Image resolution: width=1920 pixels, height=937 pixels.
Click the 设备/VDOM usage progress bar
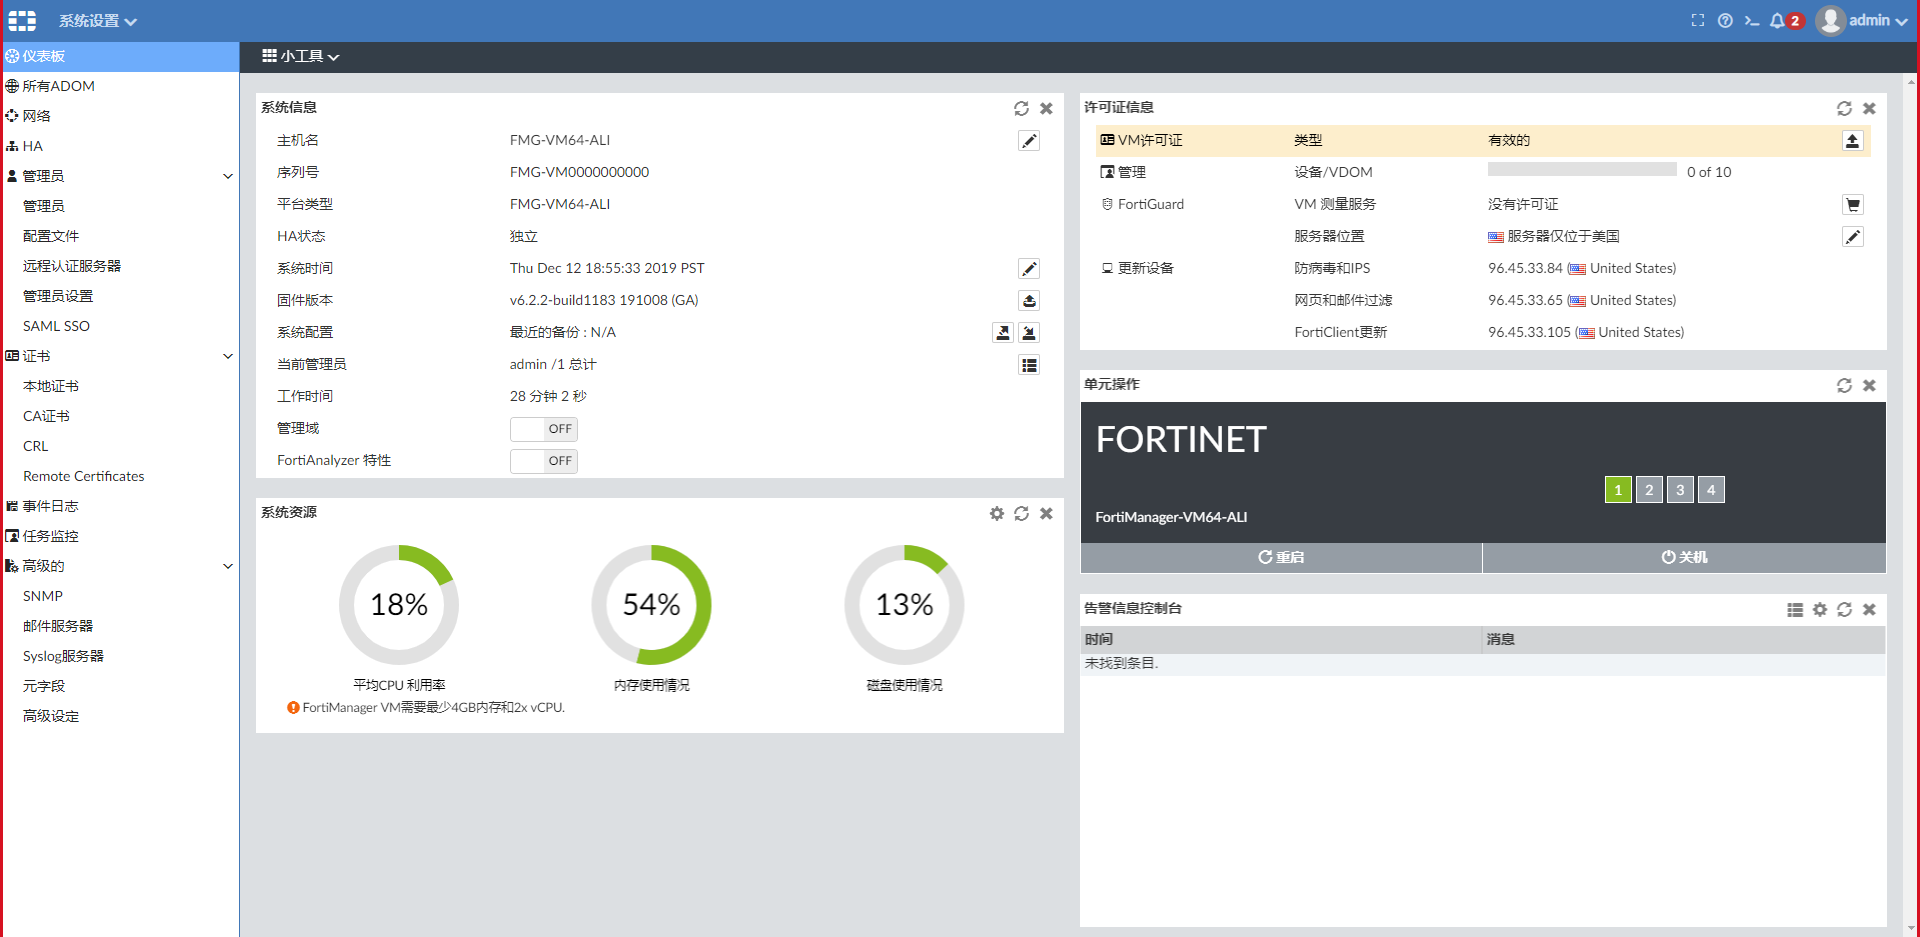1582,170
